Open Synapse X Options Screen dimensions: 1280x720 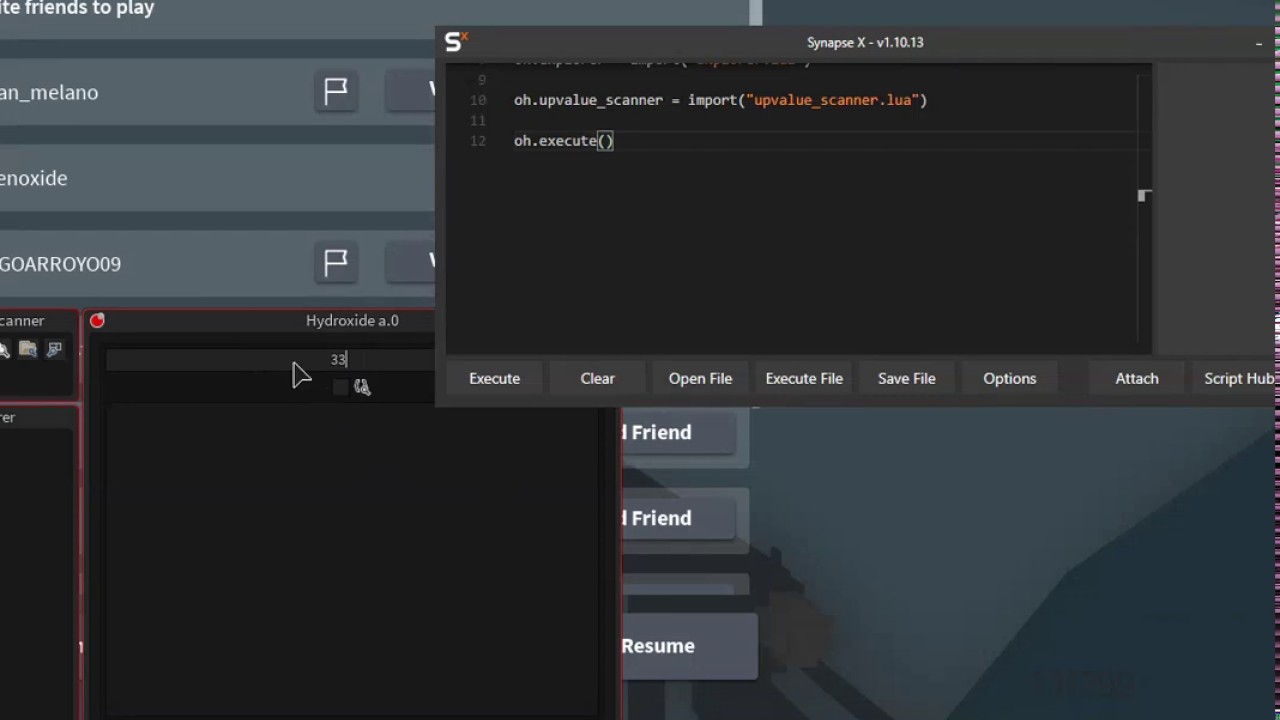pos(1010,378)
